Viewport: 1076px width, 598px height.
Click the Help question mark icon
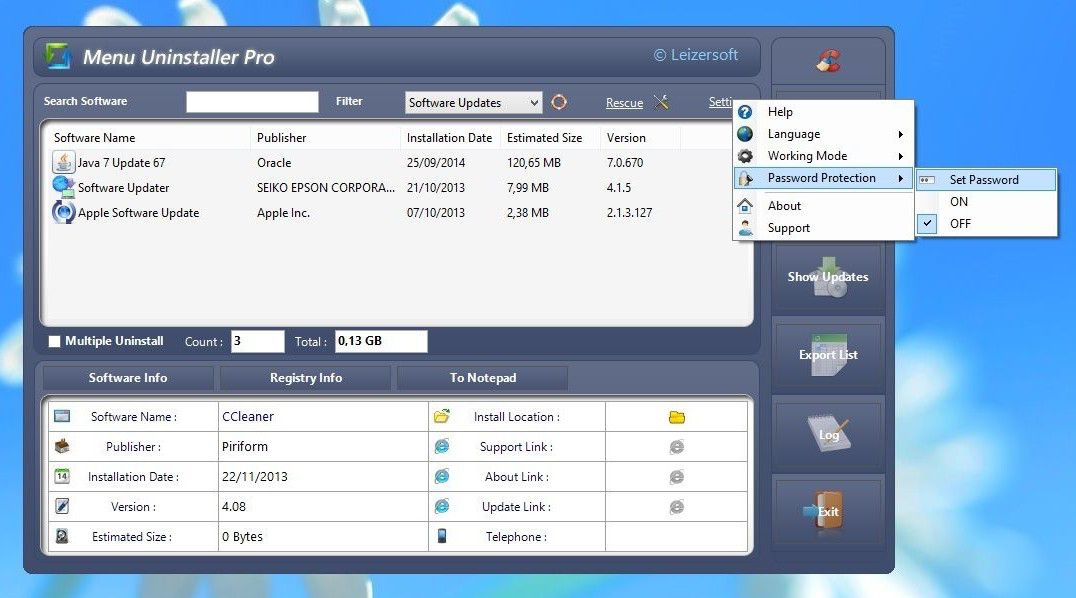pos(745,112)
